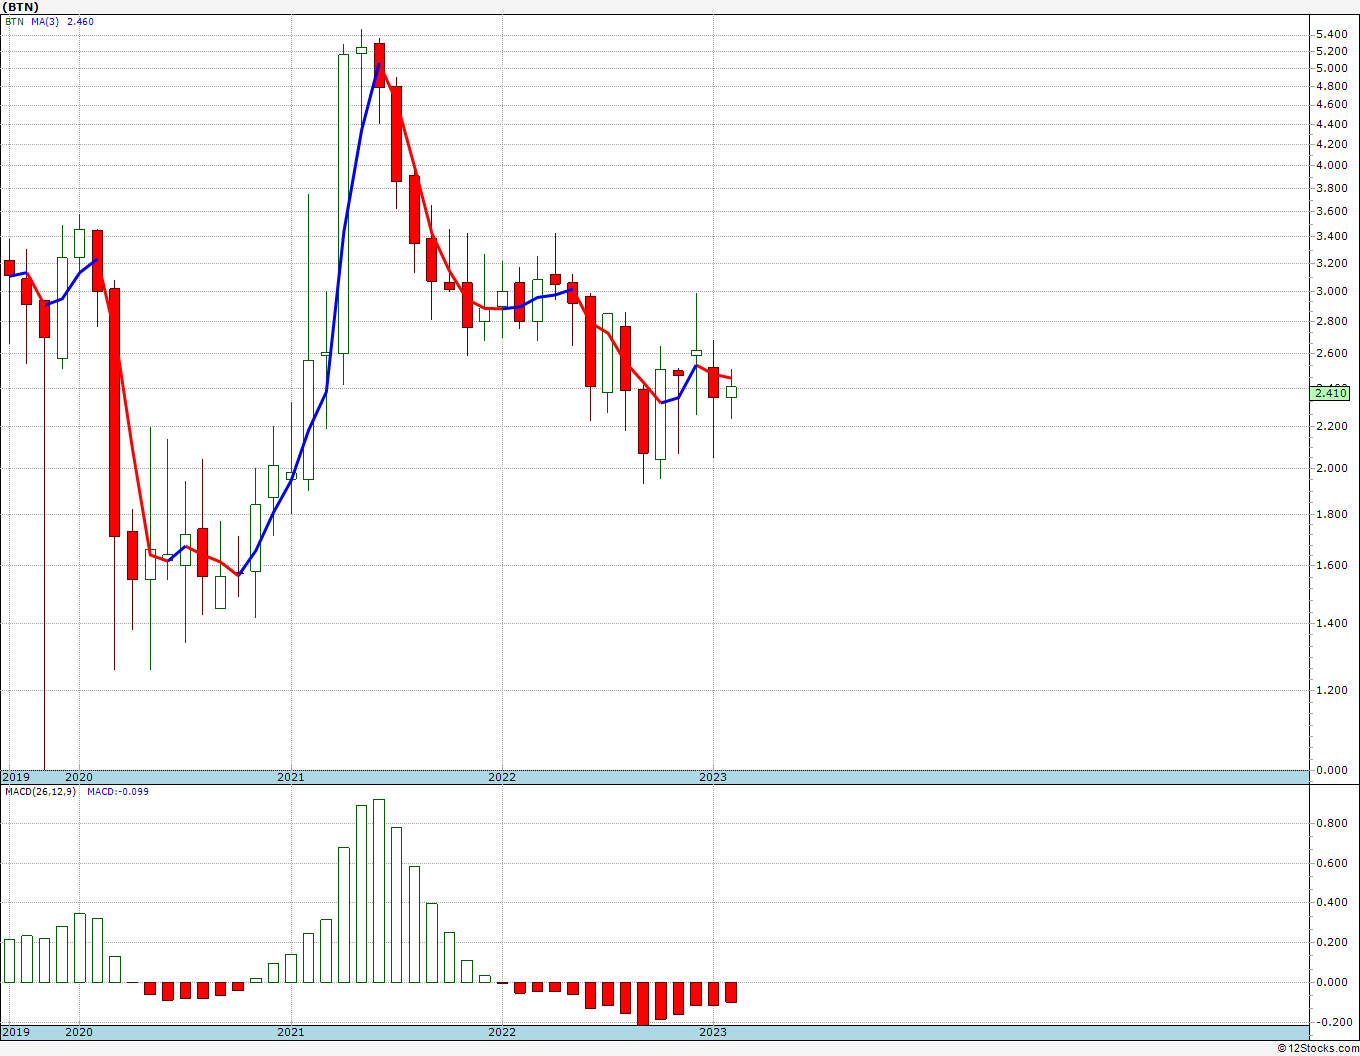Click 2023 on the MACD panel time axis

713,1032
